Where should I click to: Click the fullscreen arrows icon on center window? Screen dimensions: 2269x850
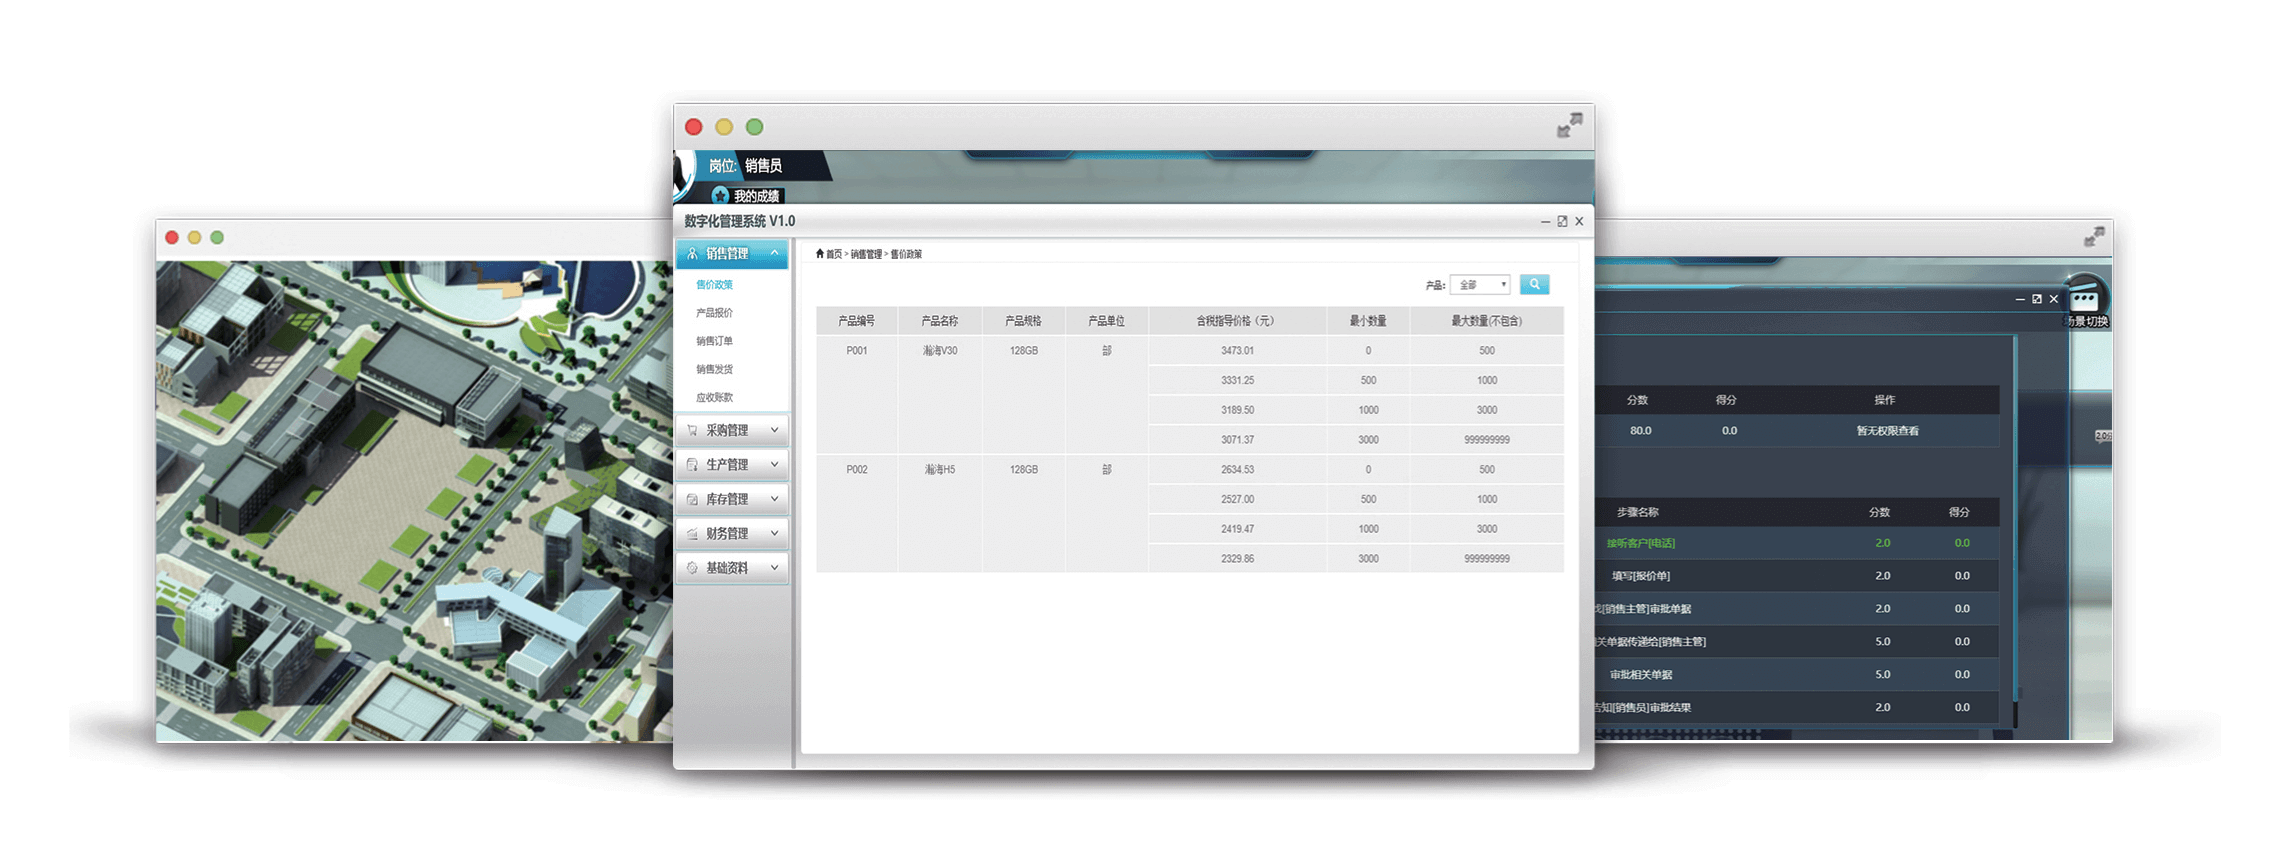1569,126
